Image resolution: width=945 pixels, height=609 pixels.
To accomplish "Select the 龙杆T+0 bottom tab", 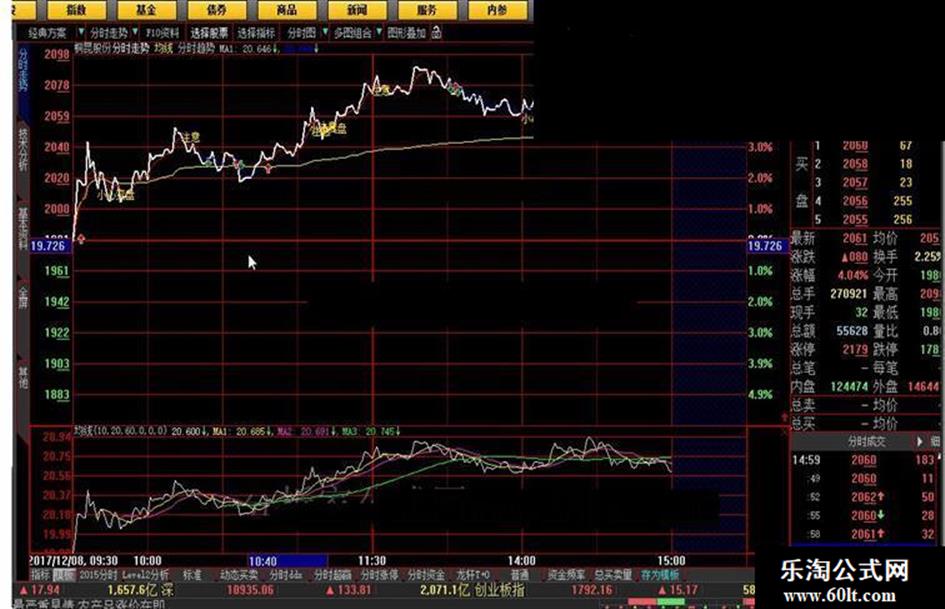I will (473, 575).
